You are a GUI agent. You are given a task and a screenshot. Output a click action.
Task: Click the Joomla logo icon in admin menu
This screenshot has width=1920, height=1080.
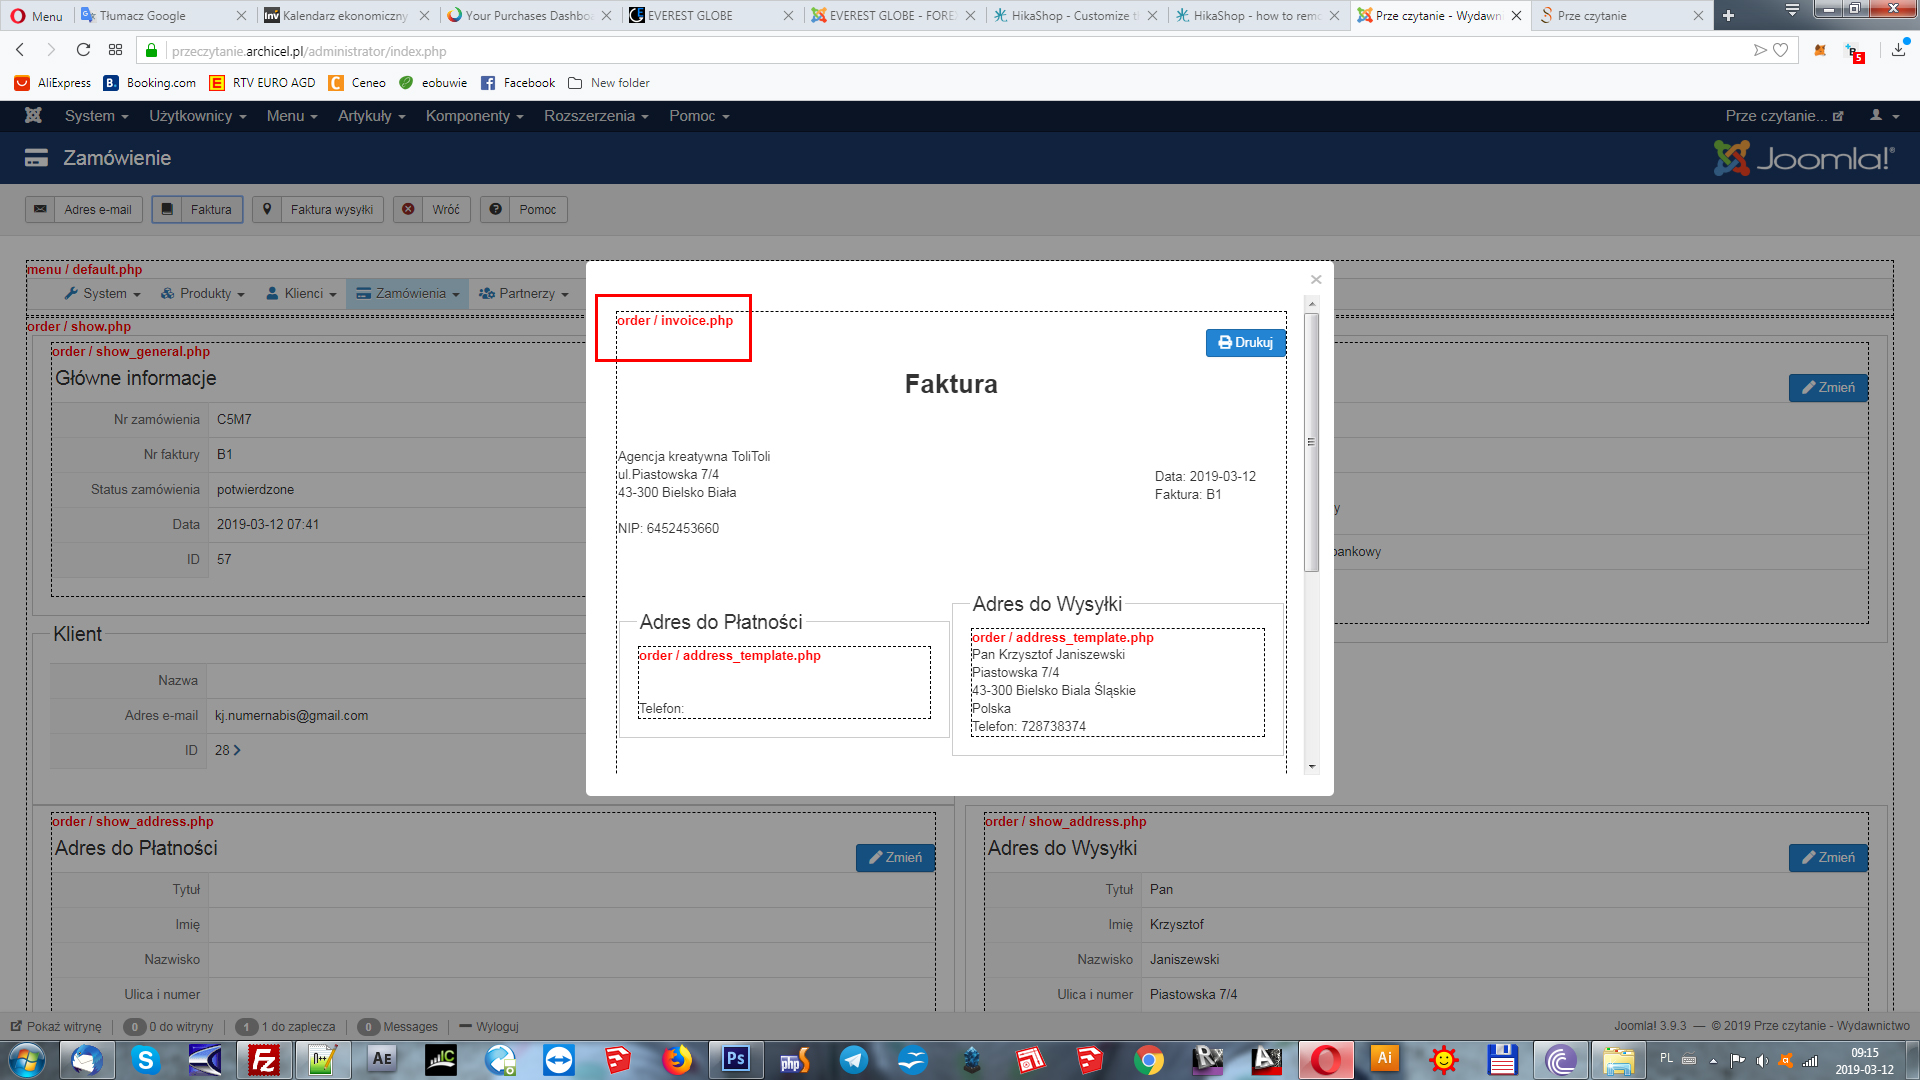pyautogui.click(x=33, y=116)
